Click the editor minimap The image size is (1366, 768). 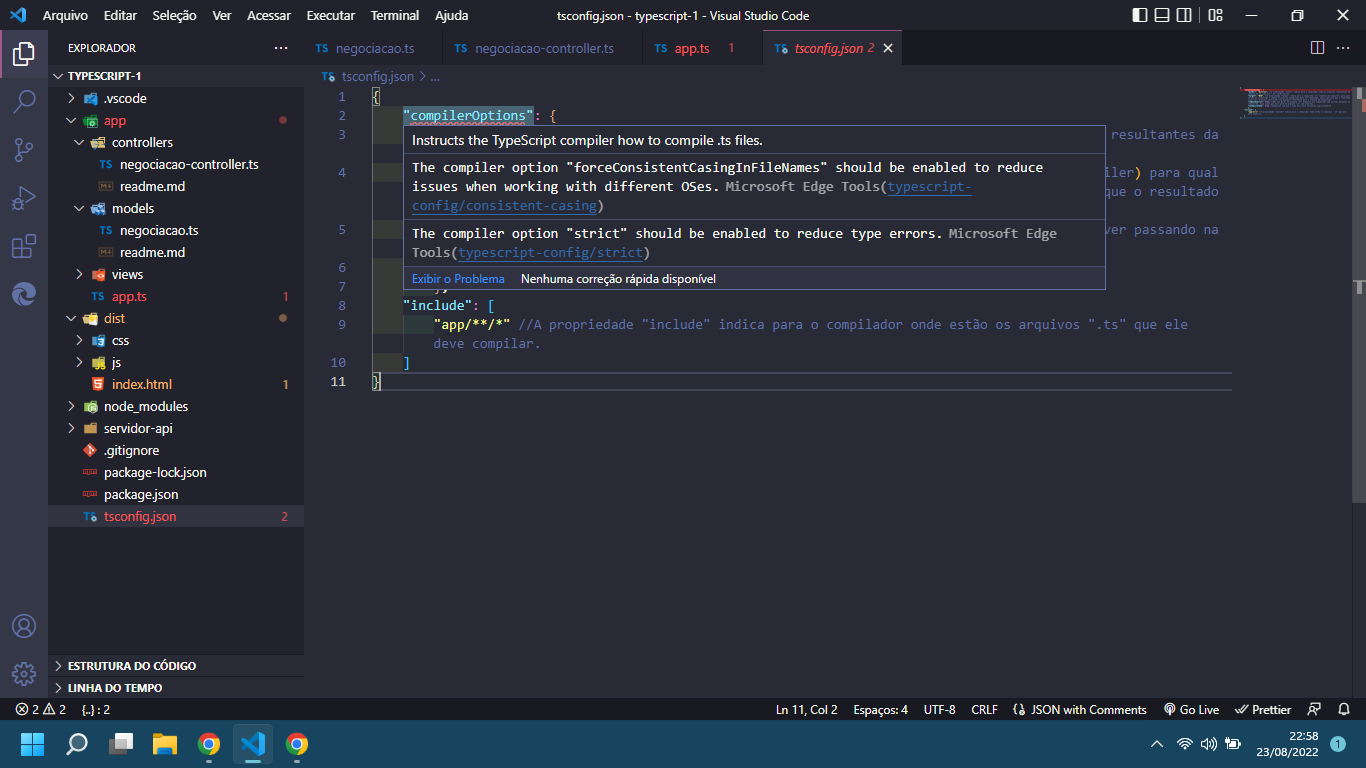click(x=1294, y=102)
